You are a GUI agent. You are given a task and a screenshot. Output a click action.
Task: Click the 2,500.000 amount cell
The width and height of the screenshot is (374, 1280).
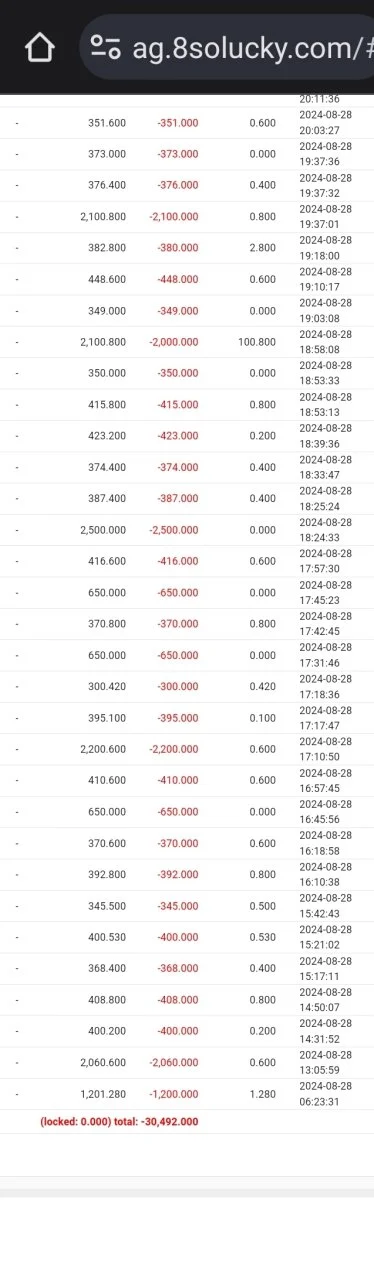point(104,530)
